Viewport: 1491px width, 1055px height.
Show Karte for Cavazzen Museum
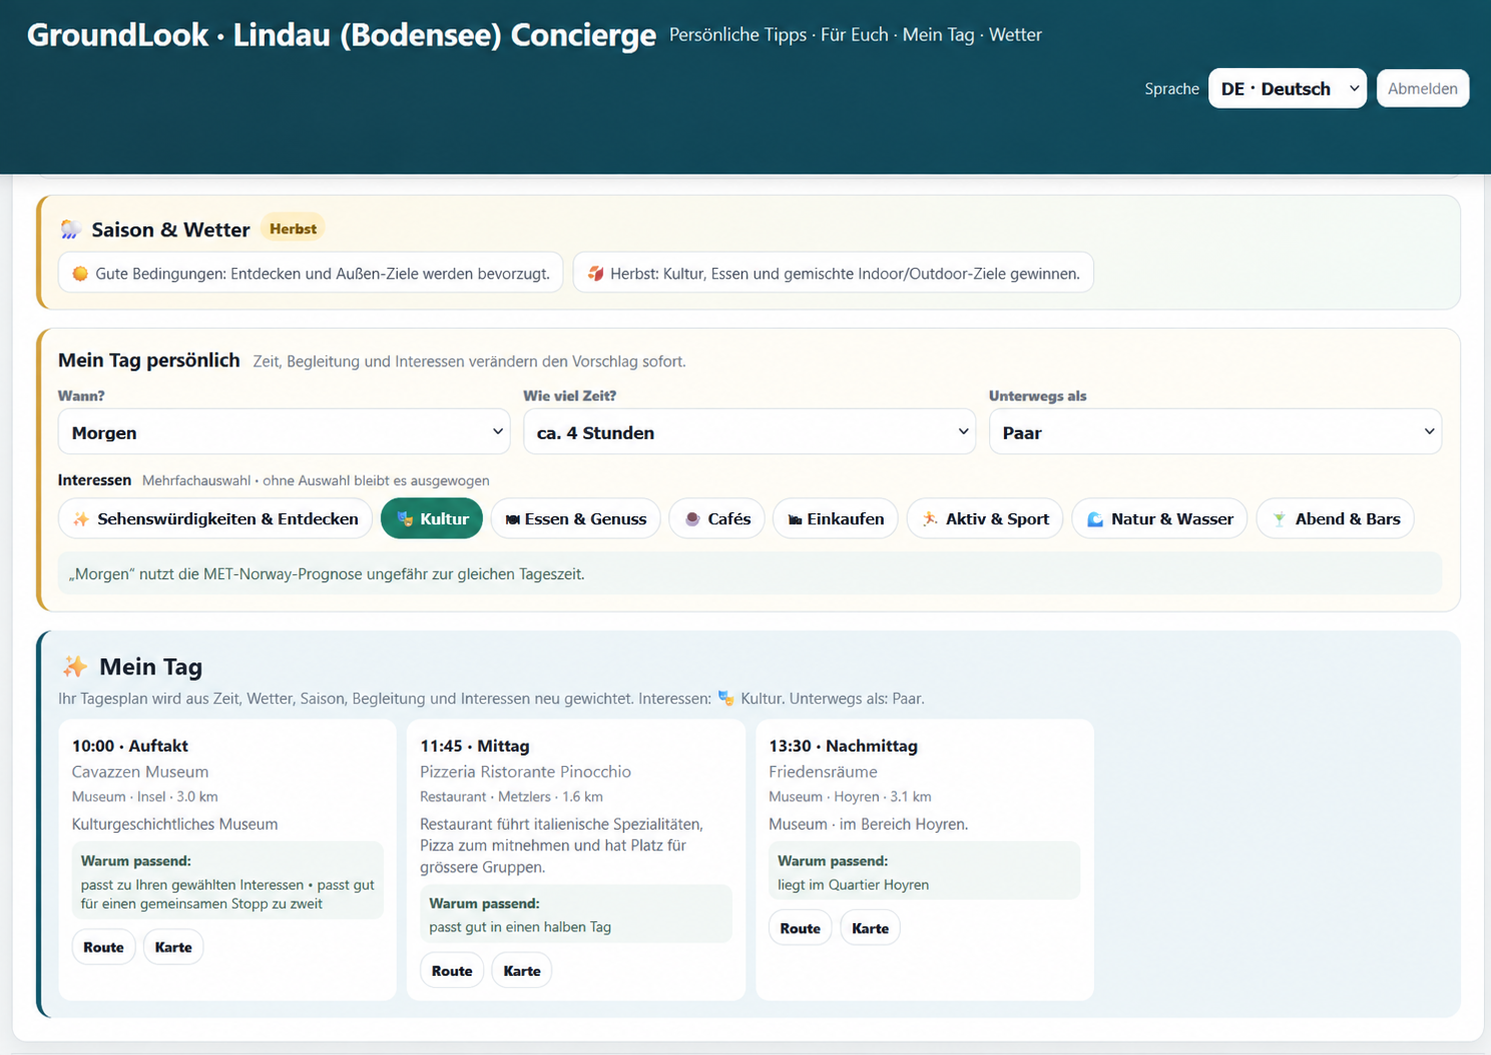pyautogui.click(x=173, y=947)
